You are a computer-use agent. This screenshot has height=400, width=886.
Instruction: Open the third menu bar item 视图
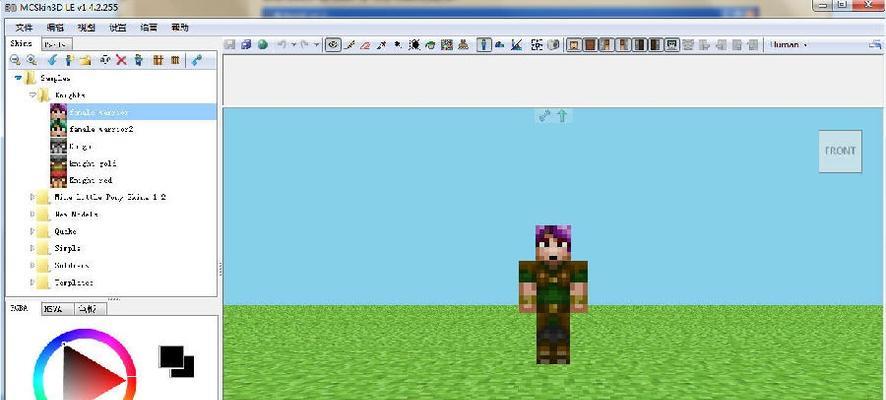click(x=86, y=27)
